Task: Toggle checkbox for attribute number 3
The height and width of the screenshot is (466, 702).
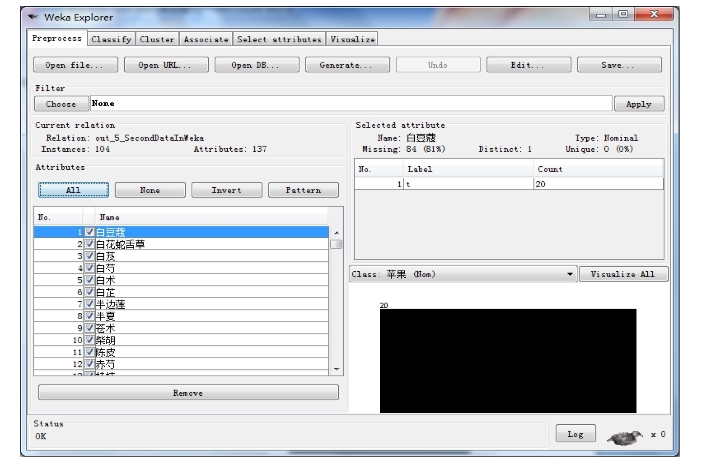Action: pos(90,256)
